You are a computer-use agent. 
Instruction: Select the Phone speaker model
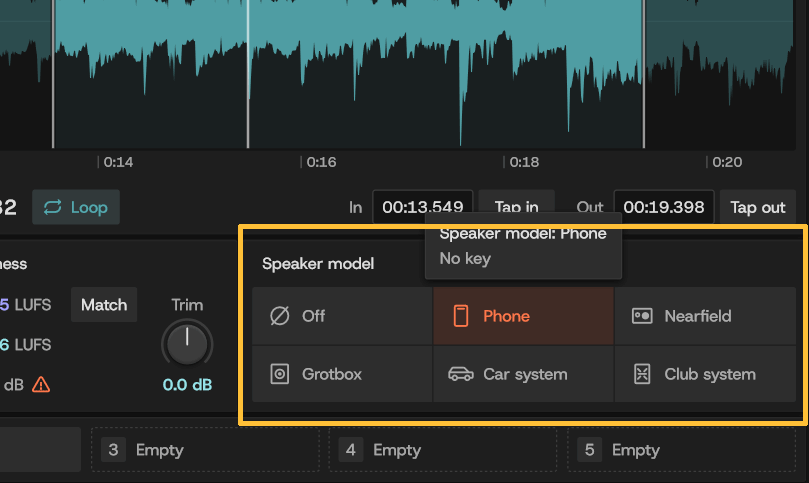coord(523,316)
